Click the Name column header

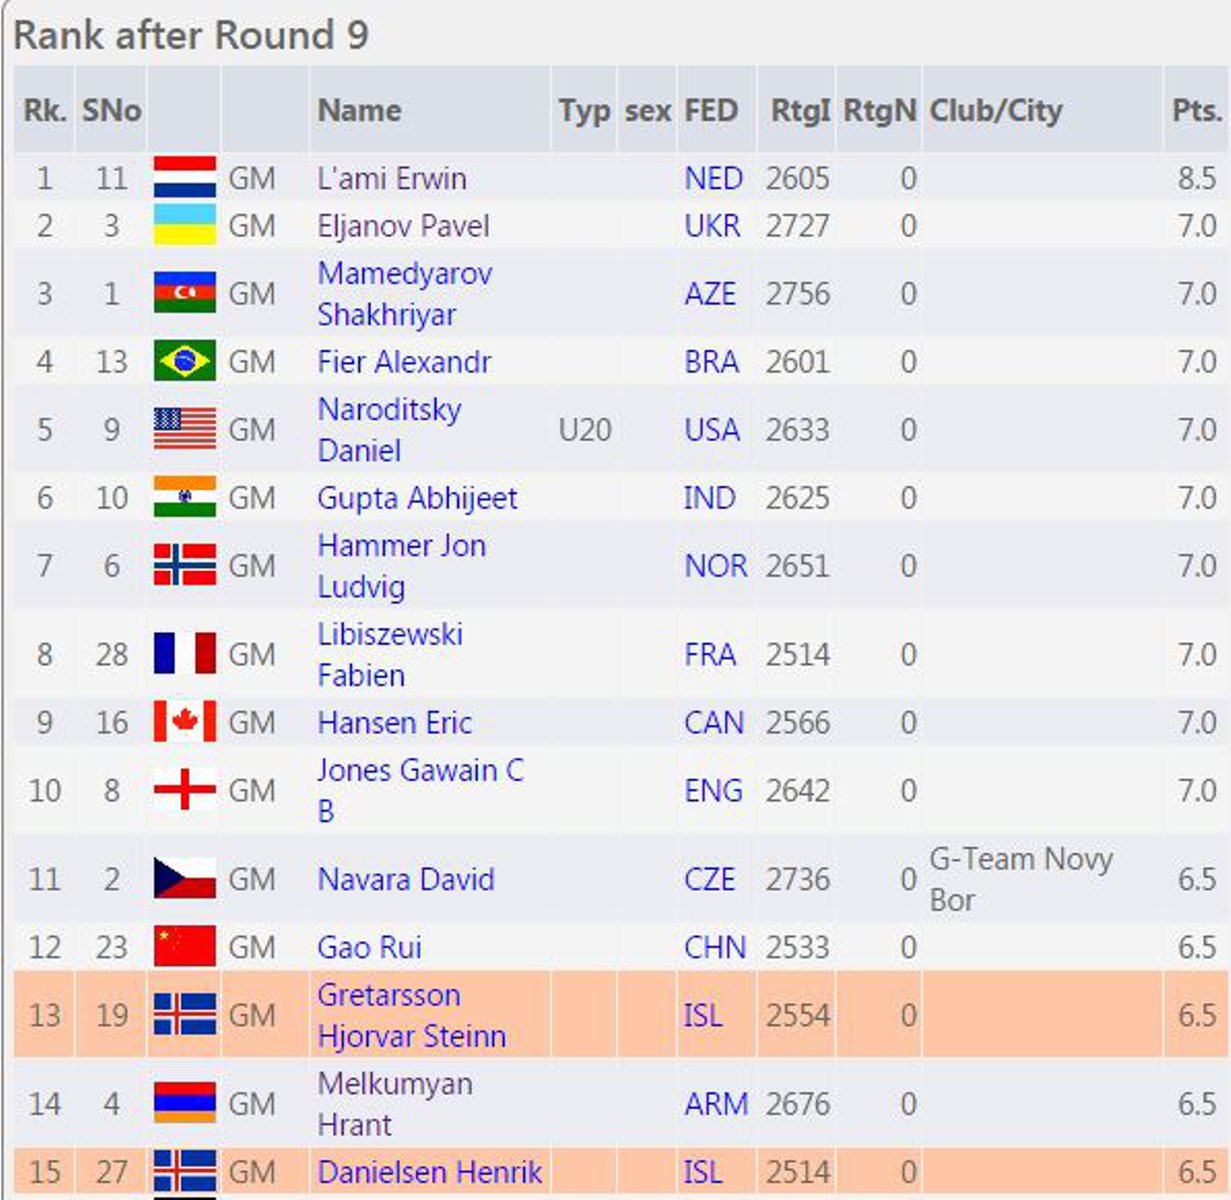click(359, 110)
